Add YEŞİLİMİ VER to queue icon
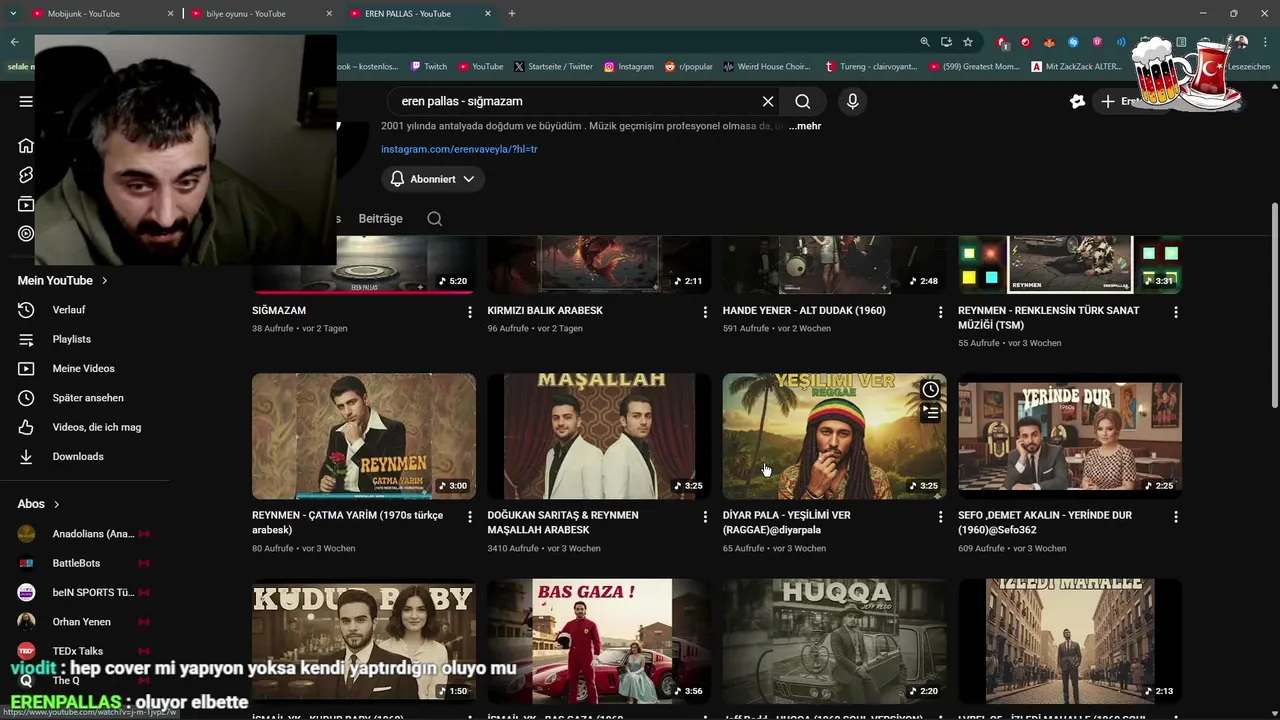Image resolution: width=1280 pixels, height=720 pixels. [x=931, y=412]
